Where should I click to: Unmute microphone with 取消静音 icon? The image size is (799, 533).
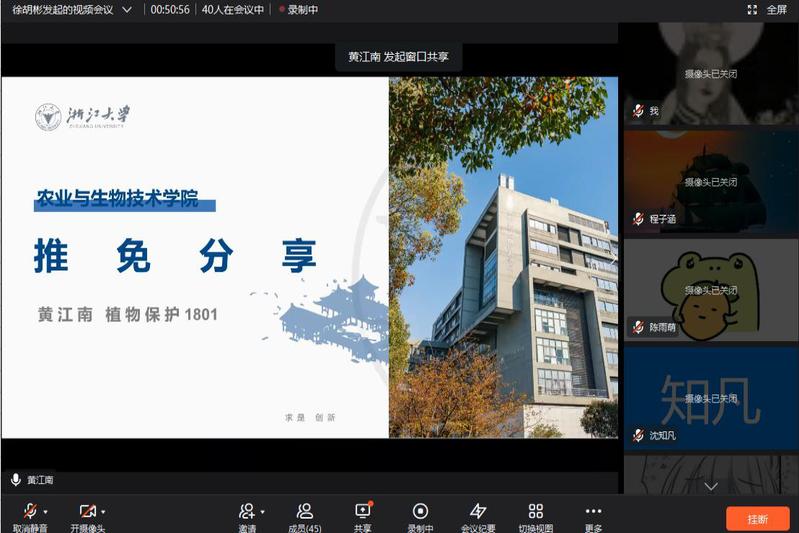[30, 511]
